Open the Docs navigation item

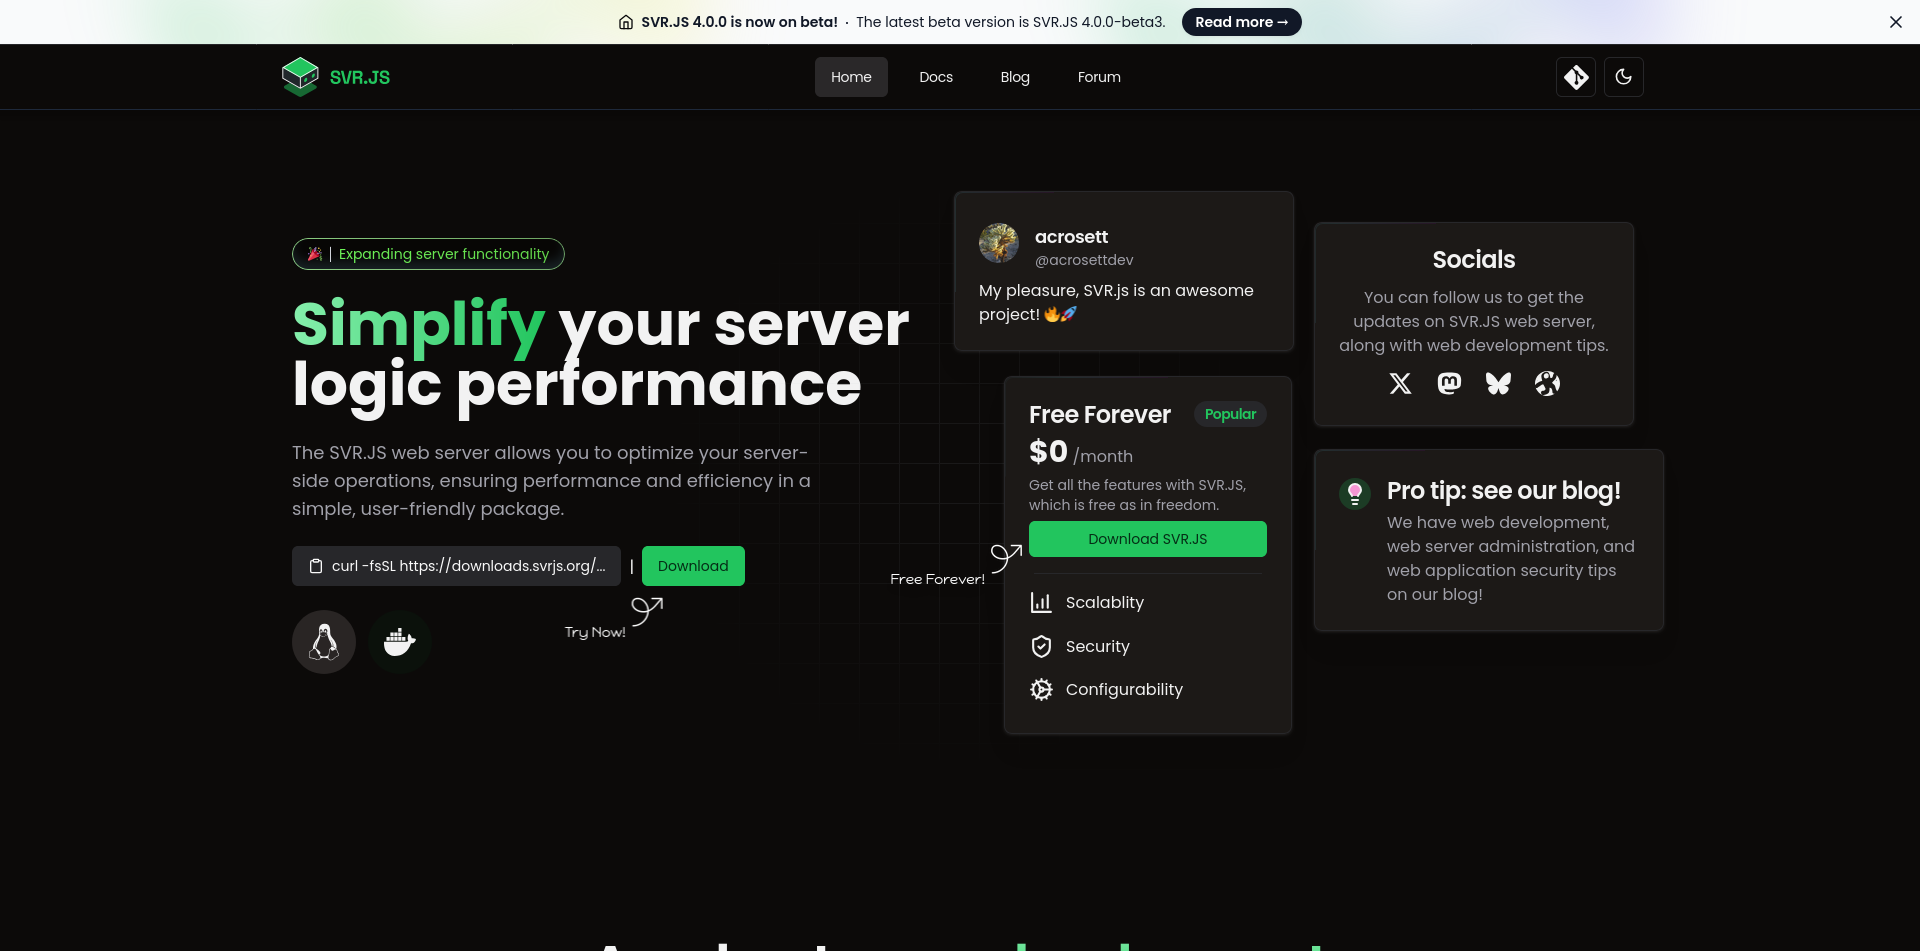coord(936,77)
